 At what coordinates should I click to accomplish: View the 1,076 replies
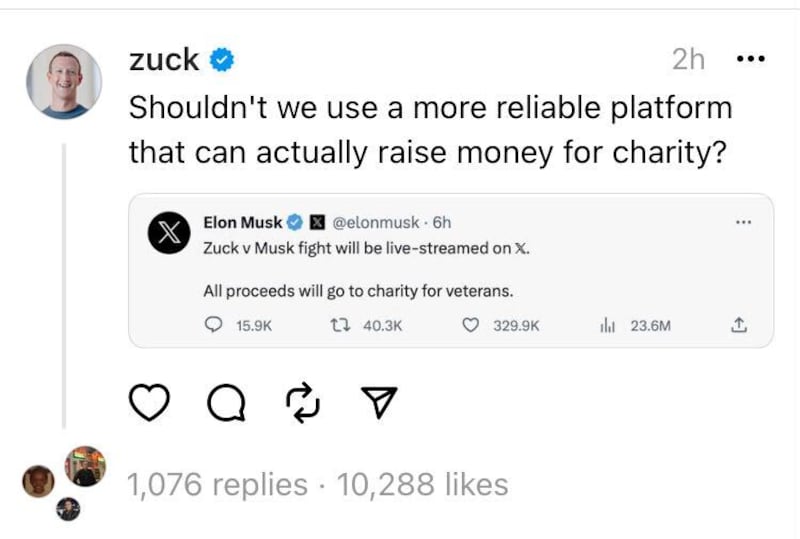[218, 485]
